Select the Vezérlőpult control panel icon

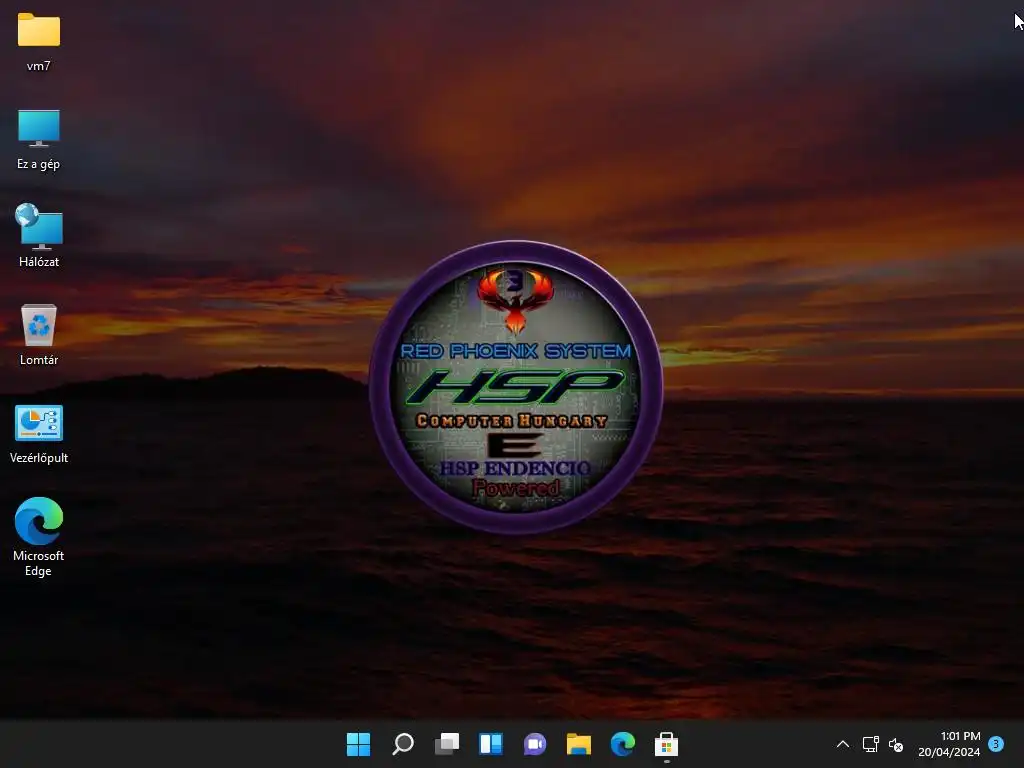(x=39, y=434)
